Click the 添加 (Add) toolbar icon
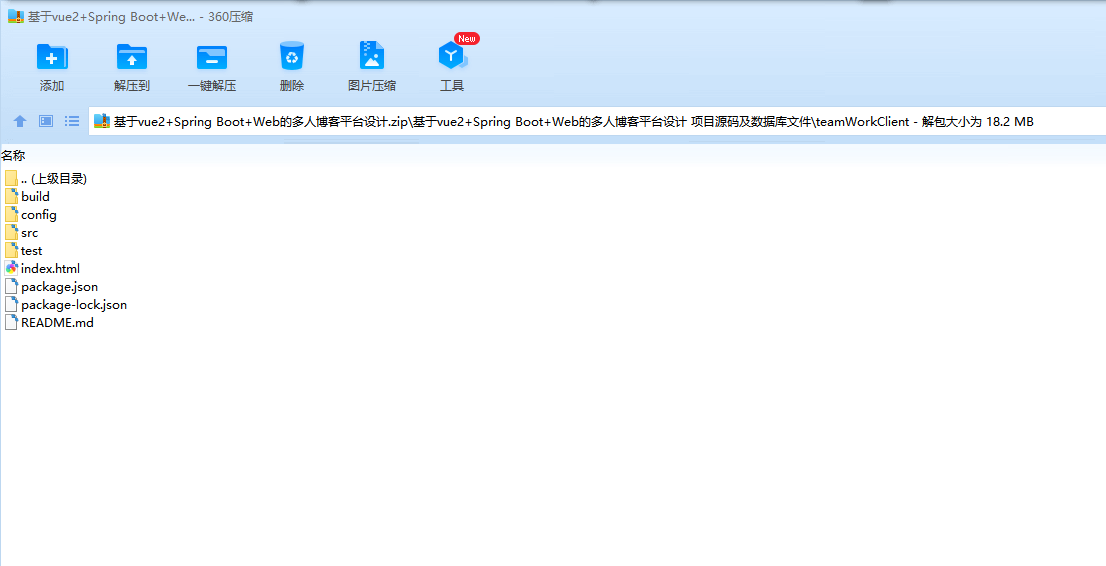Viewport: 1106px width, 566px height. point(52,56)
